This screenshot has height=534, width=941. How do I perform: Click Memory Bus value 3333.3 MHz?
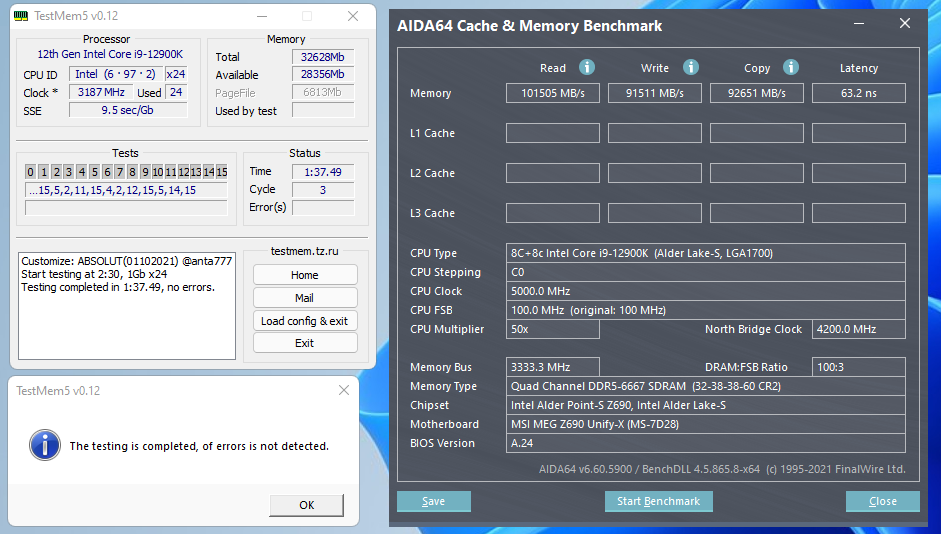pos(553,367)
